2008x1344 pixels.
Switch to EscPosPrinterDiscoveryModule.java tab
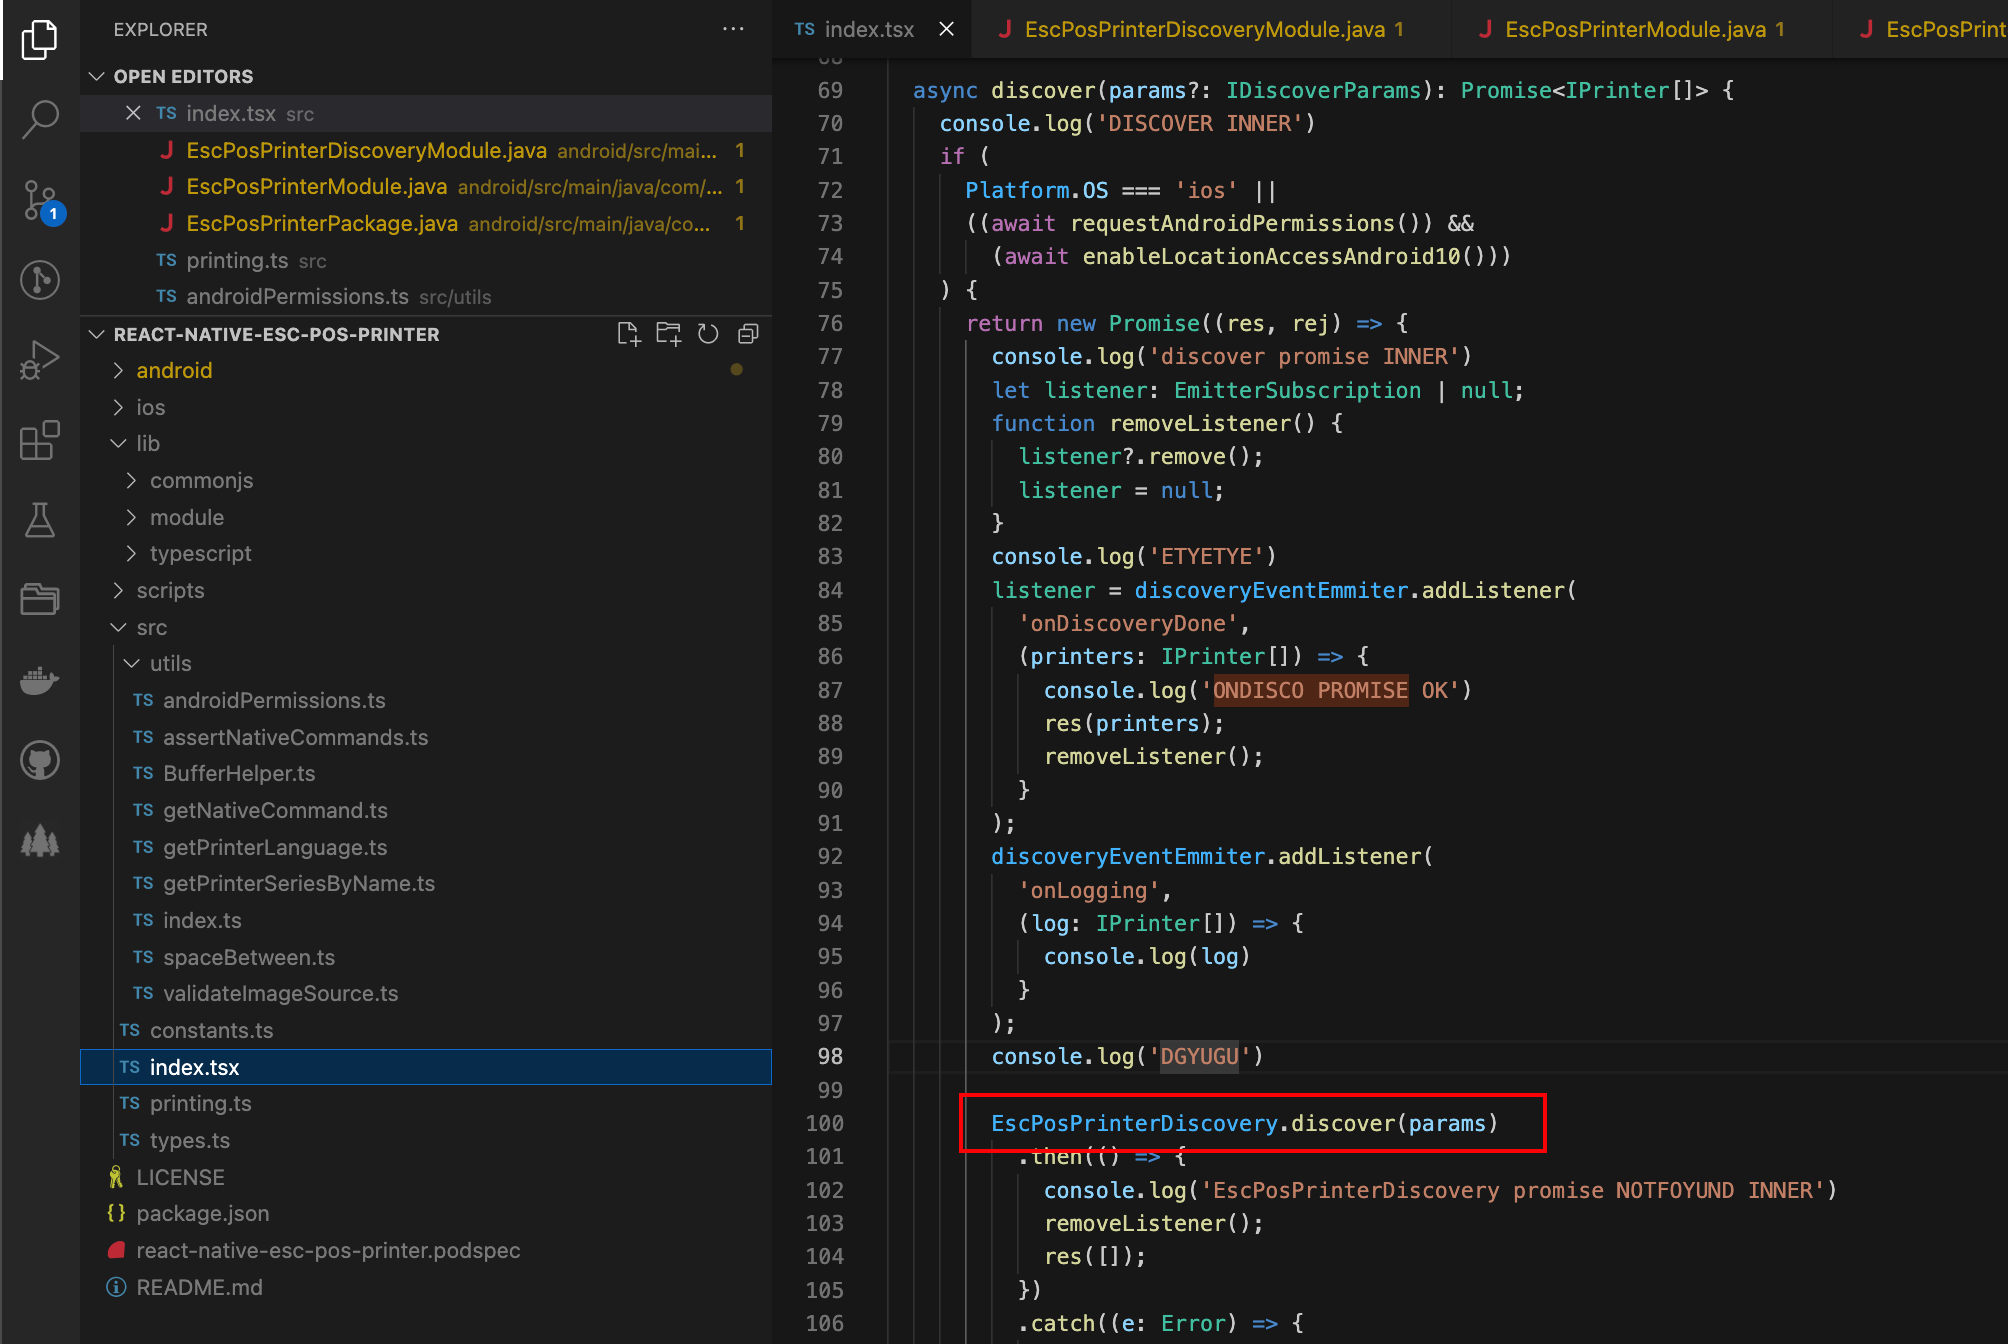pyautogui.click(x=1204, y=30)
